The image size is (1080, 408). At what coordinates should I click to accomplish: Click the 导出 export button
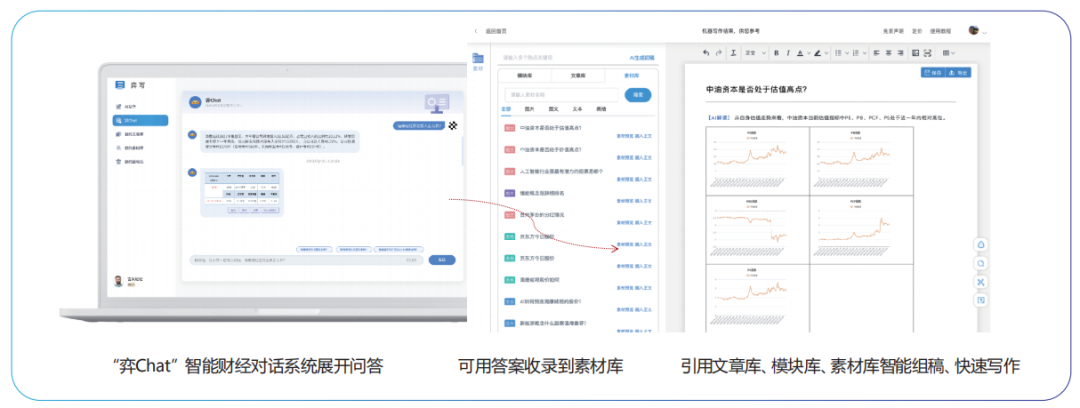pyautogui.click(x=958, y=72)
